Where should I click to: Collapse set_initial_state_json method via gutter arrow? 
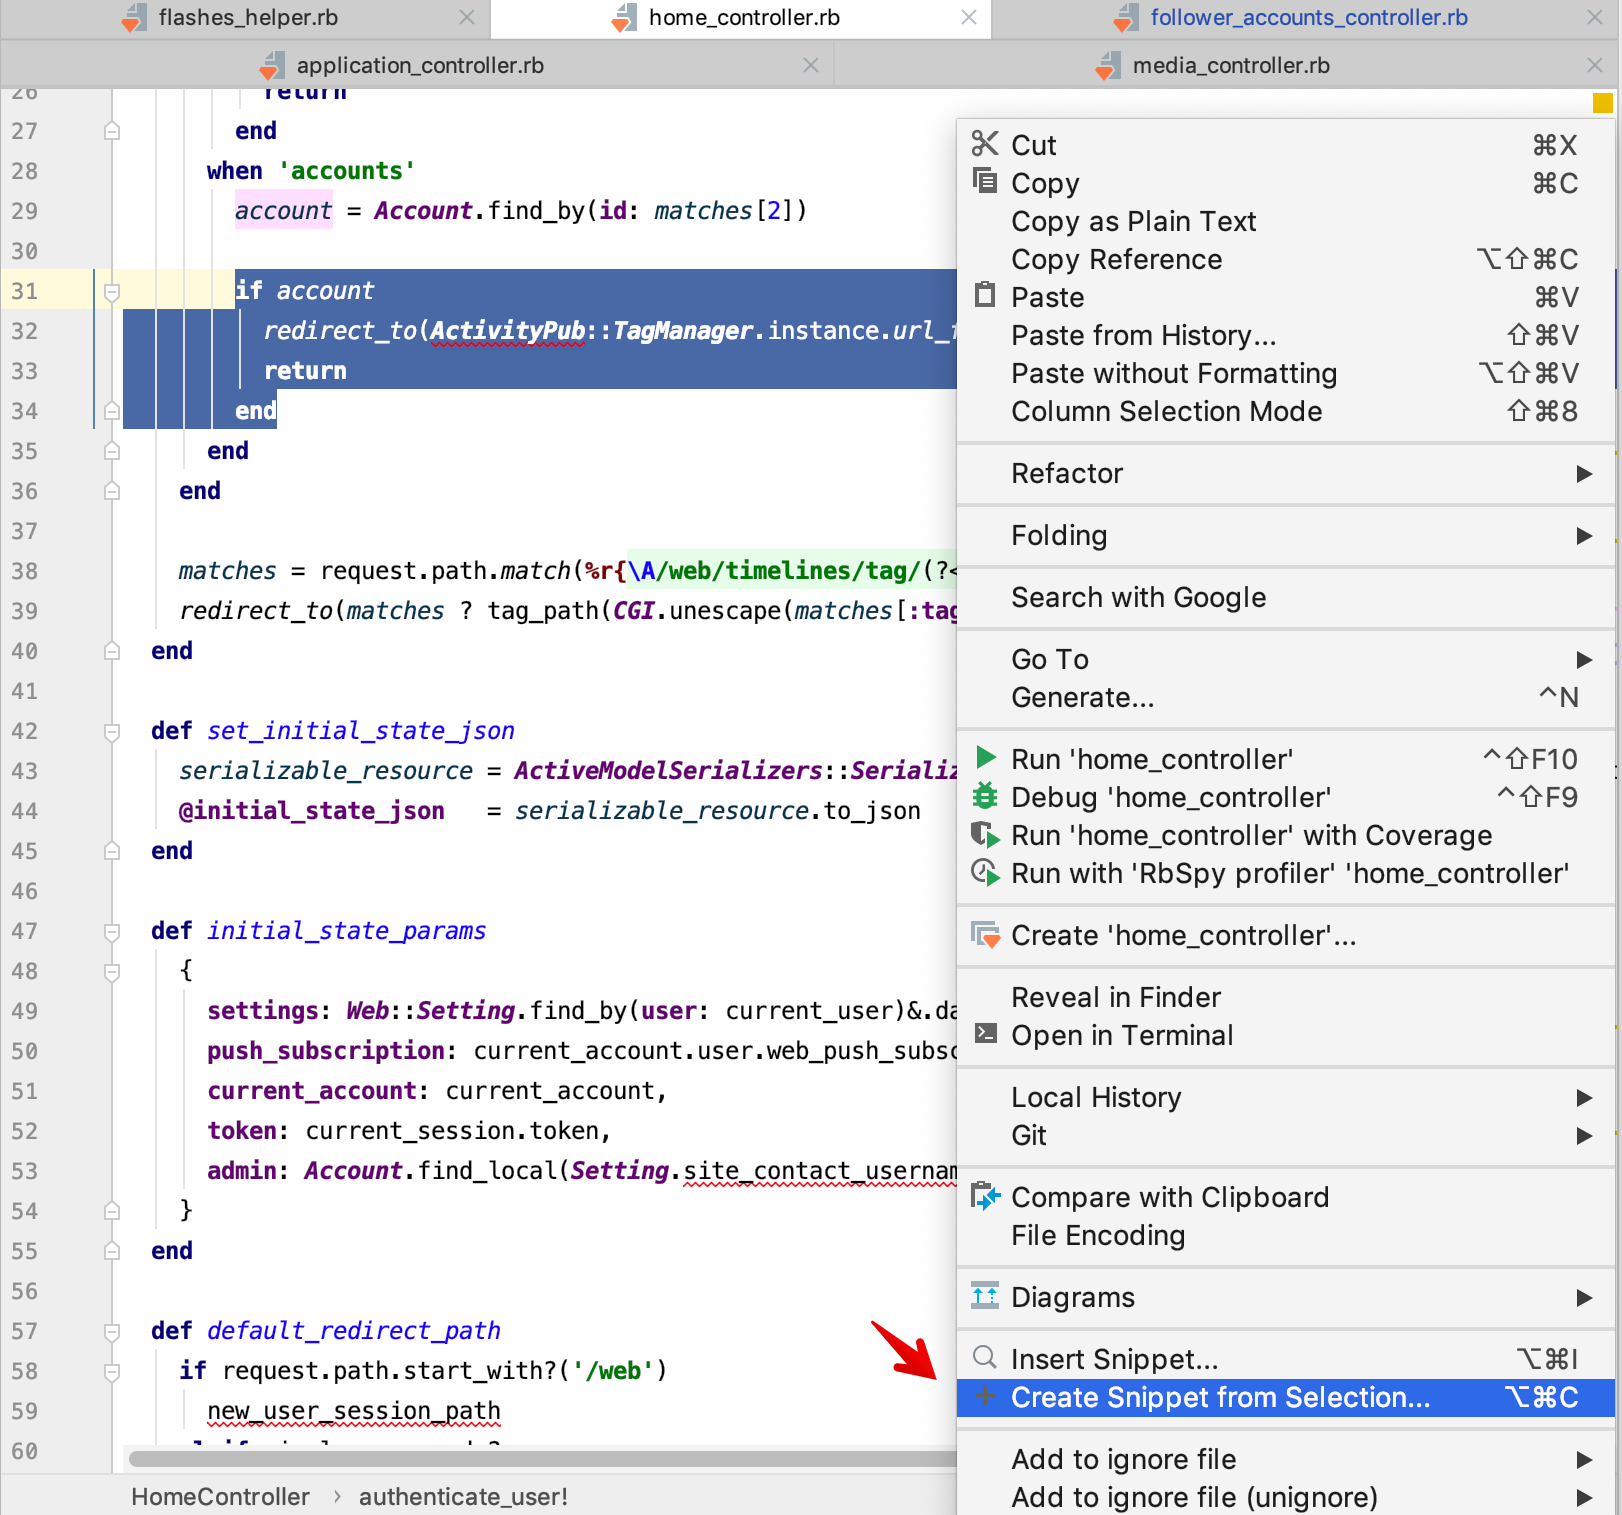[112, 731]
